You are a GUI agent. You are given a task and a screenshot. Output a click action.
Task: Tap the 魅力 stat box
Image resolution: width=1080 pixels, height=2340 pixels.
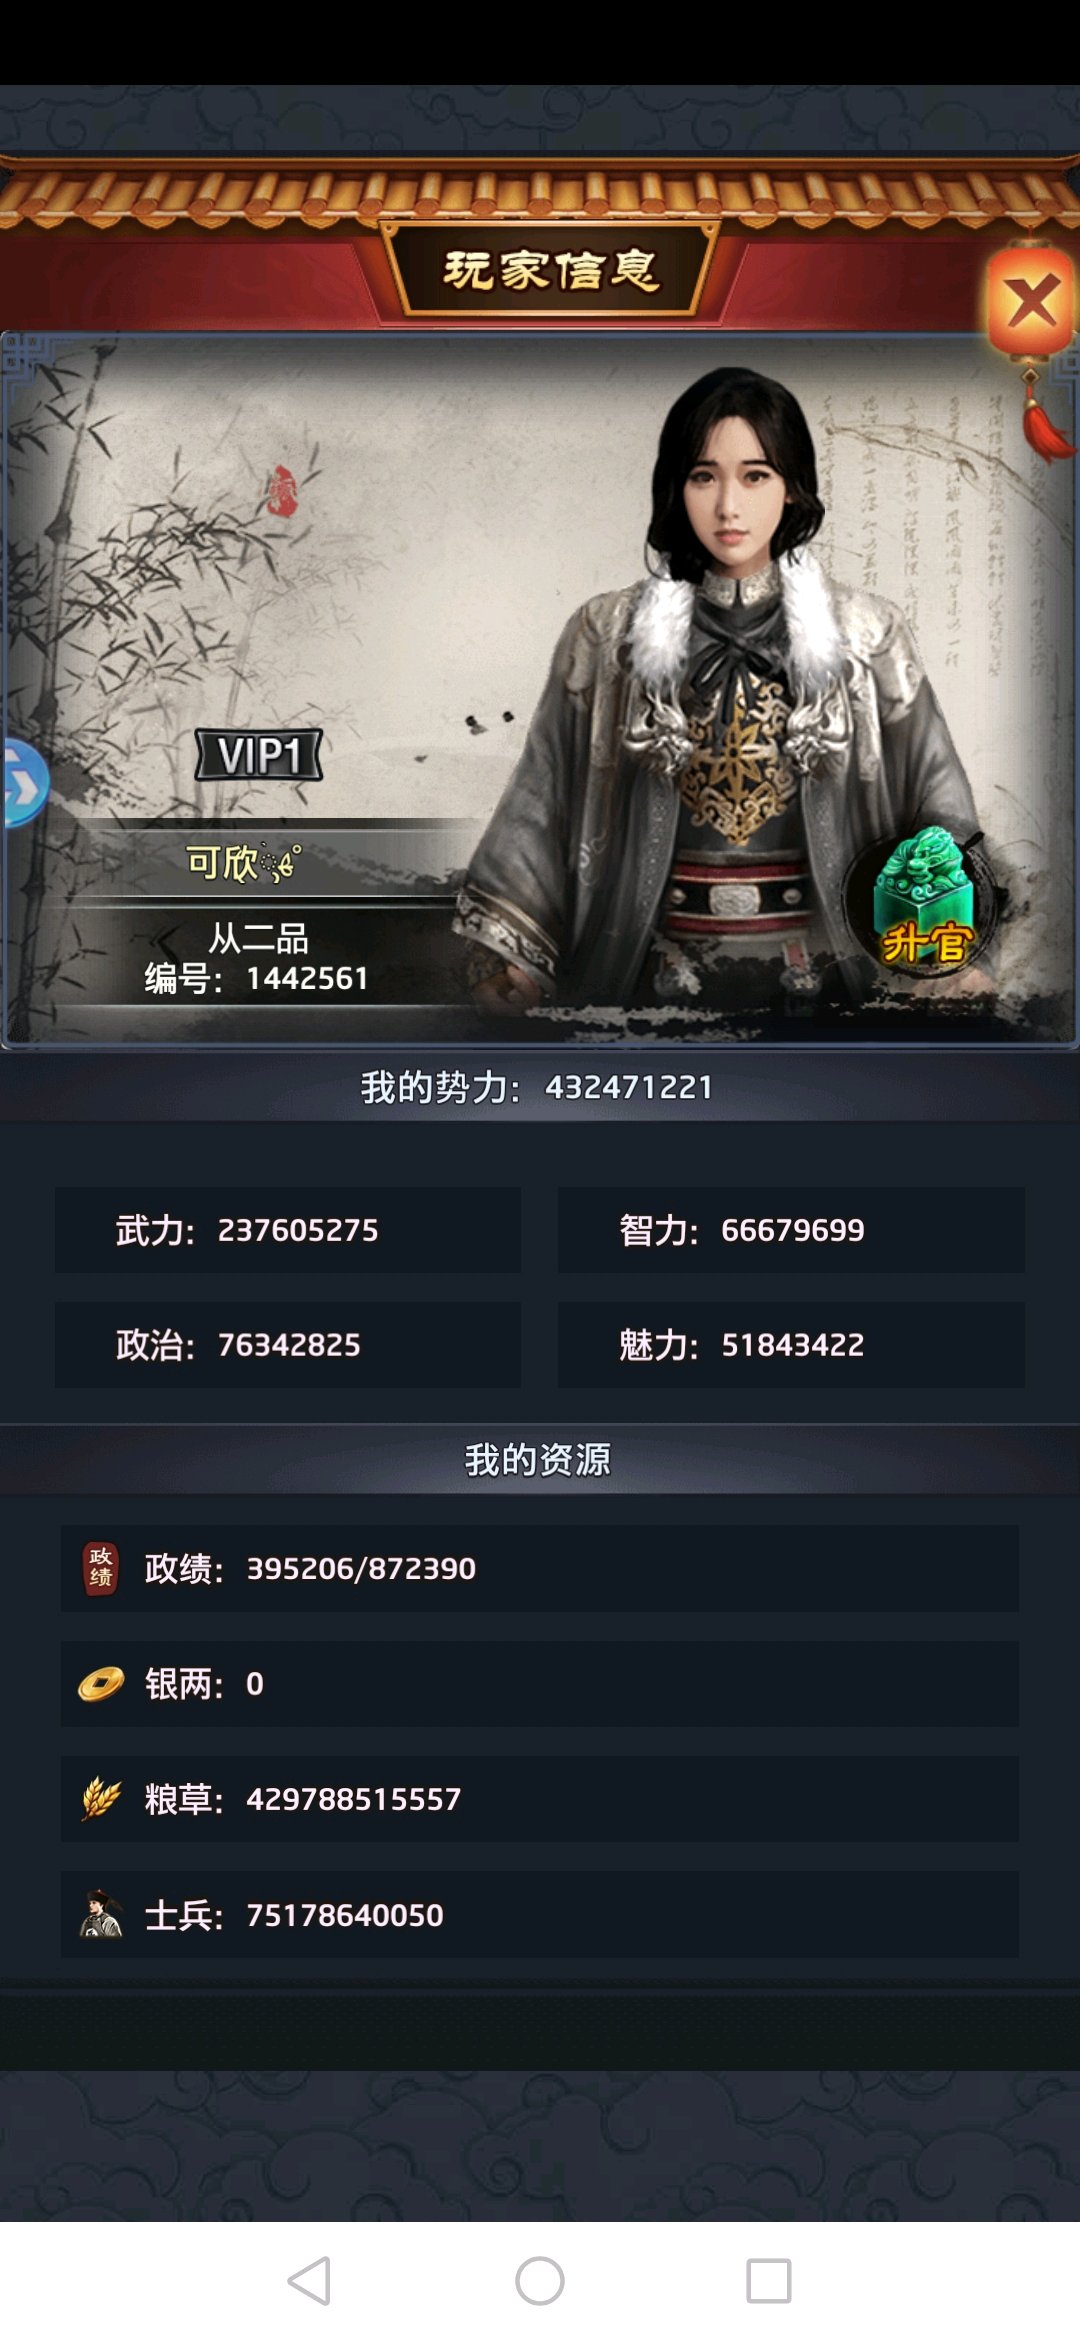coord(791,1345)
